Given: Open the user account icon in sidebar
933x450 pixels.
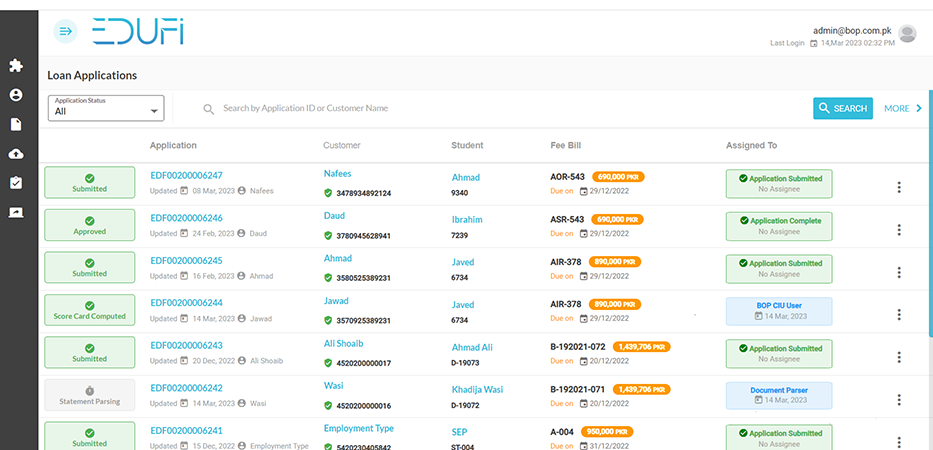Looking at the screenshot, I should coord(15,95).
